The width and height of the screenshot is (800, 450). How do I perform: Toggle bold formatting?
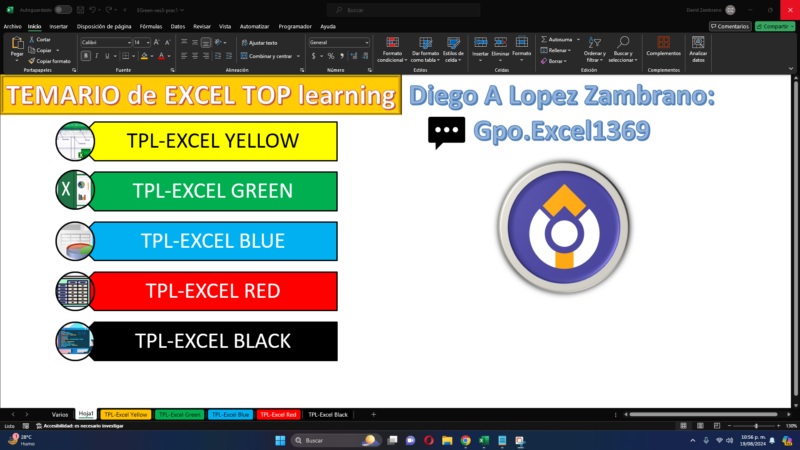pos(86,56)
